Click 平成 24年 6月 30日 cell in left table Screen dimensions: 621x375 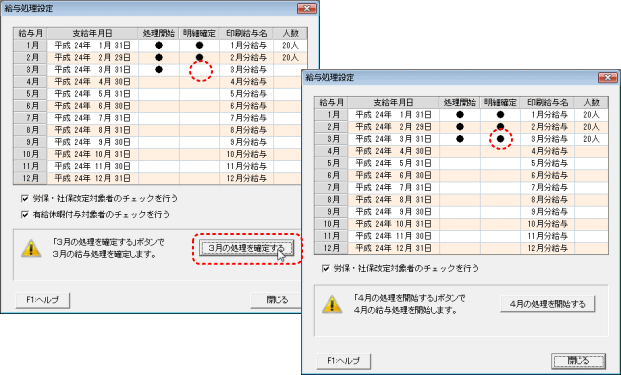(92, 106)
